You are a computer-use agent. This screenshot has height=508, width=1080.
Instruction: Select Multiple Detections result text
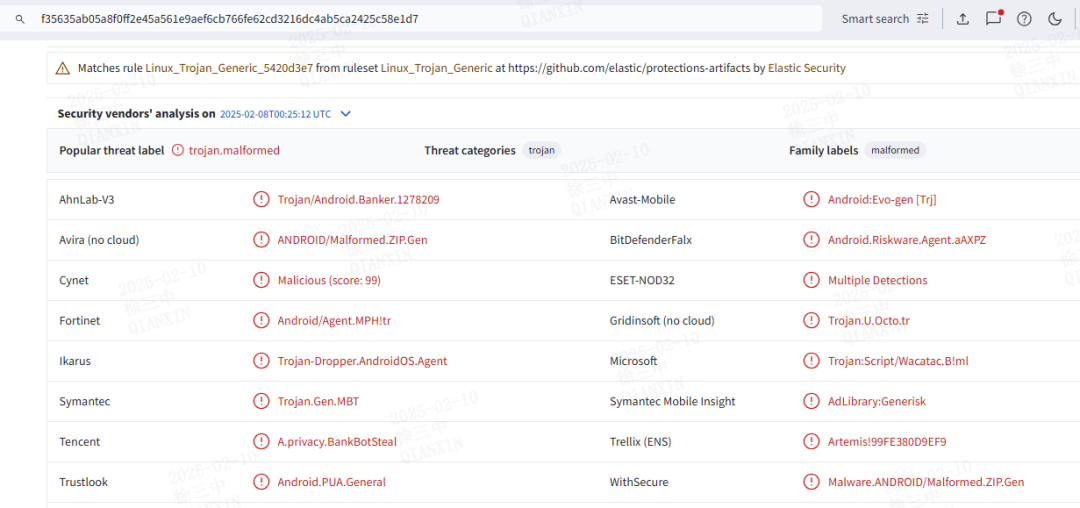coord(878,280)
